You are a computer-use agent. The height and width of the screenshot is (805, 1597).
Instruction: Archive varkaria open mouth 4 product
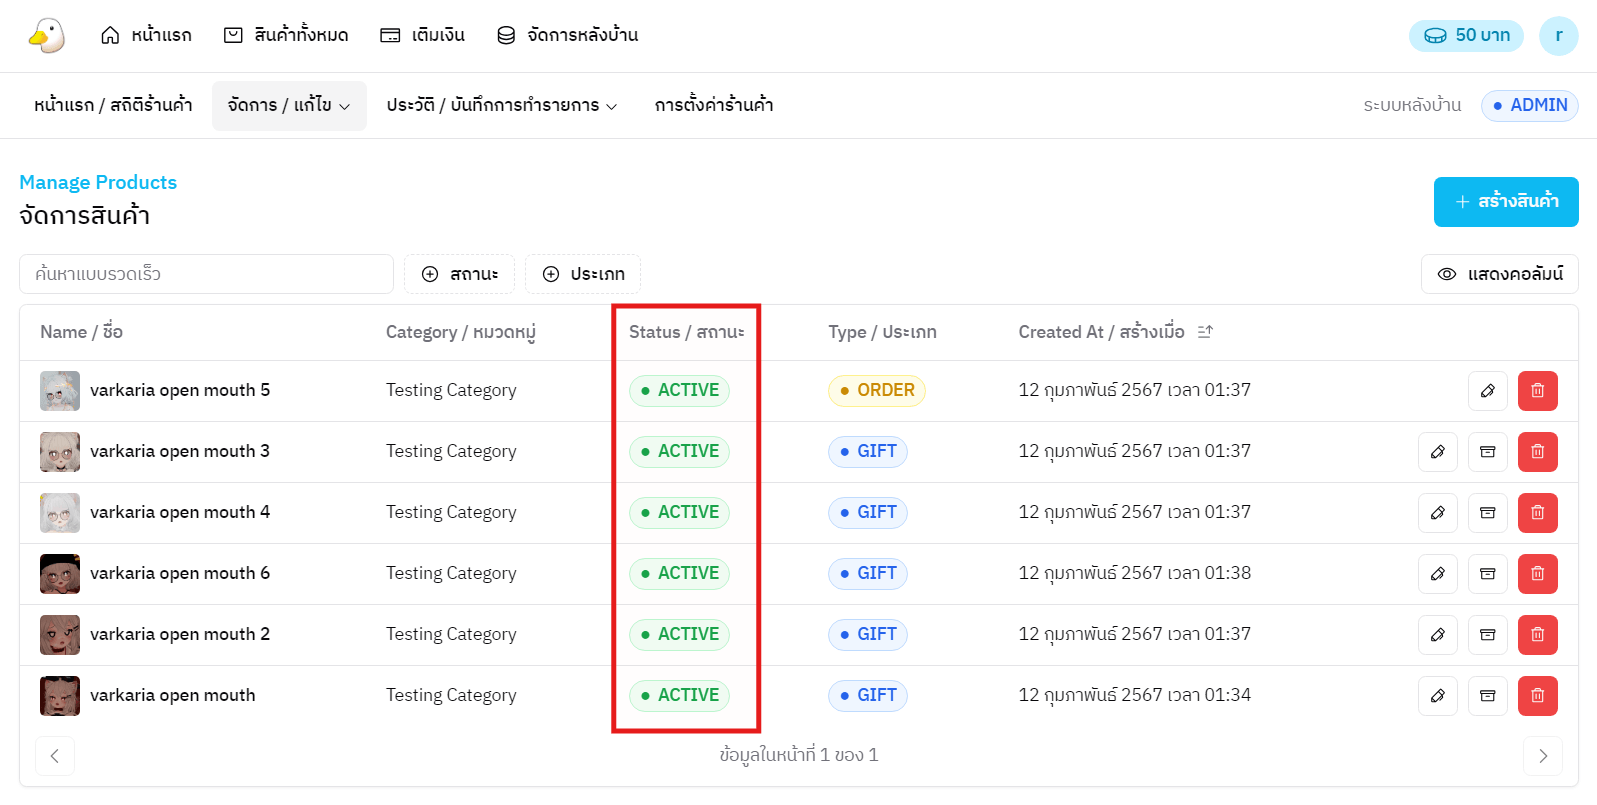pyautogui.click(x=1487, y=513)
